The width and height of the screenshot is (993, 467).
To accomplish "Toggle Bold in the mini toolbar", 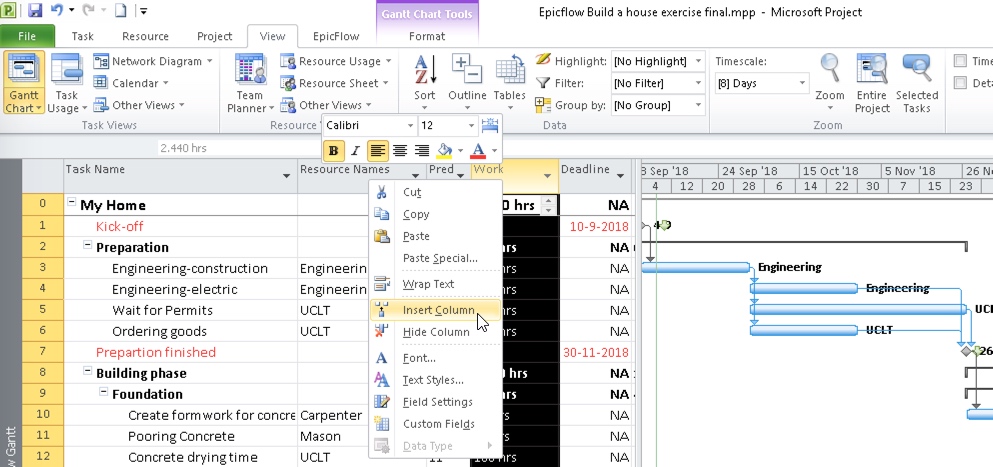I will 333,151.
